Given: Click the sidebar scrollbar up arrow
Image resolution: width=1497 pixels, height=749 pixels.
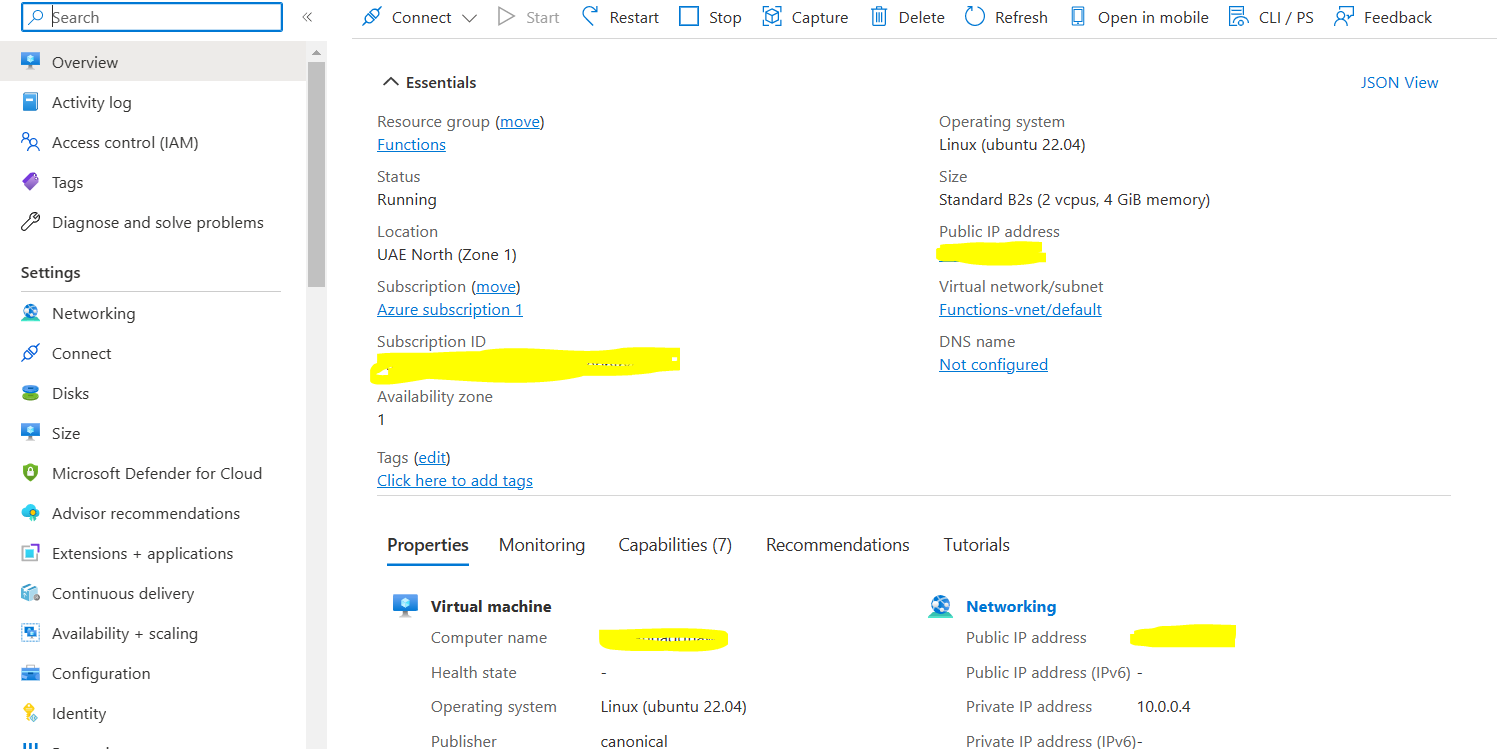Looking at the screenshot, I should pyautogui.click(x=316, y=52).
